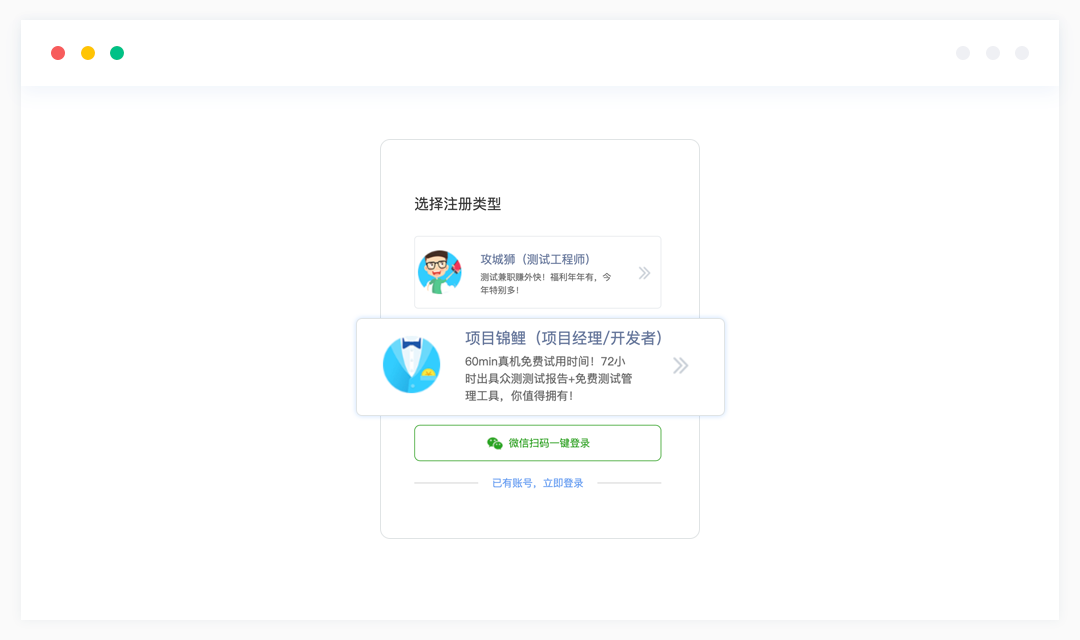The width and height of the screenshot is (1080, 640).
Task: Click the blue suit project manager avatar
Action: tap(411, 365)
